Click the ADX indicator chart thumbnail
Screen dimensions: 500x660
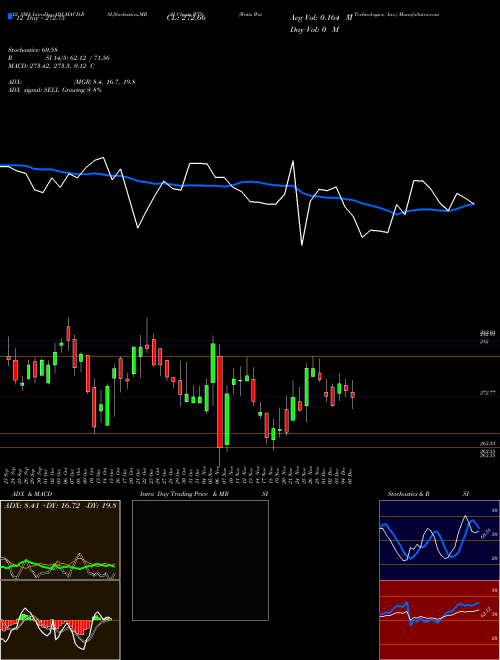(x=60, y=540)
